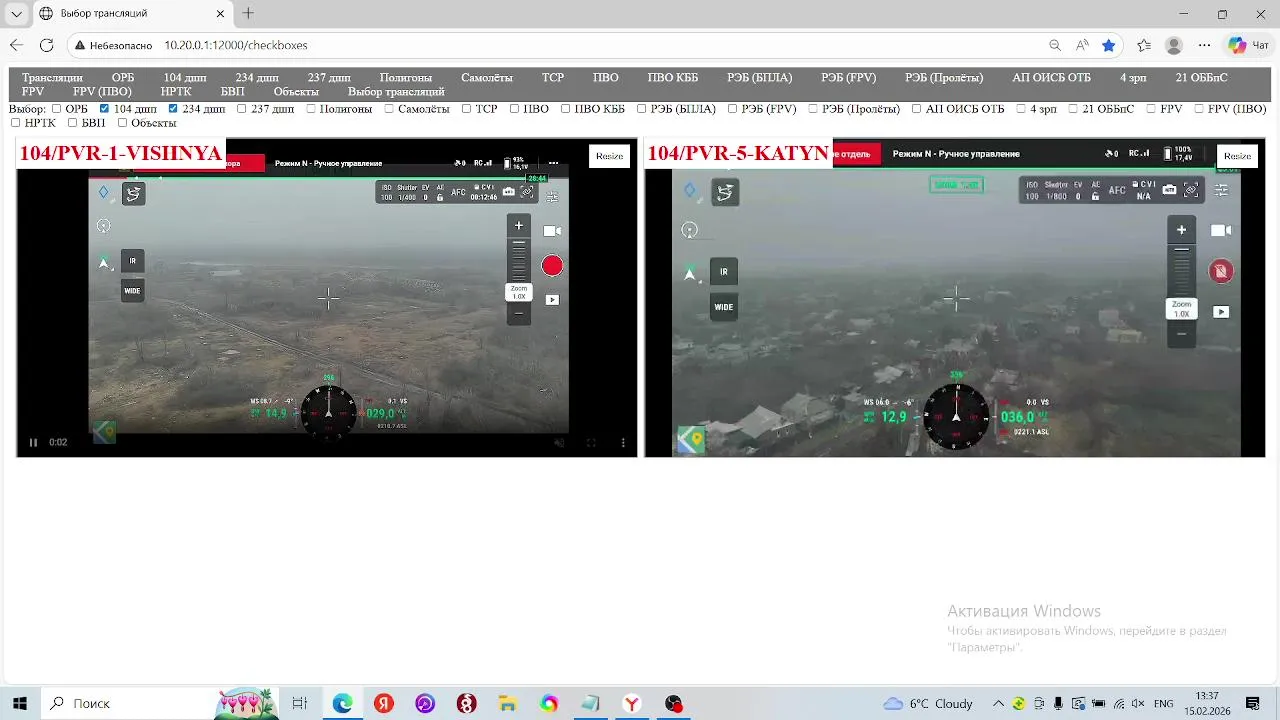Image resolution: width=1280 pixels, height=720 pixels.
Task: Click the red record button in VISHNYA feed
Action: coord(552,266)
